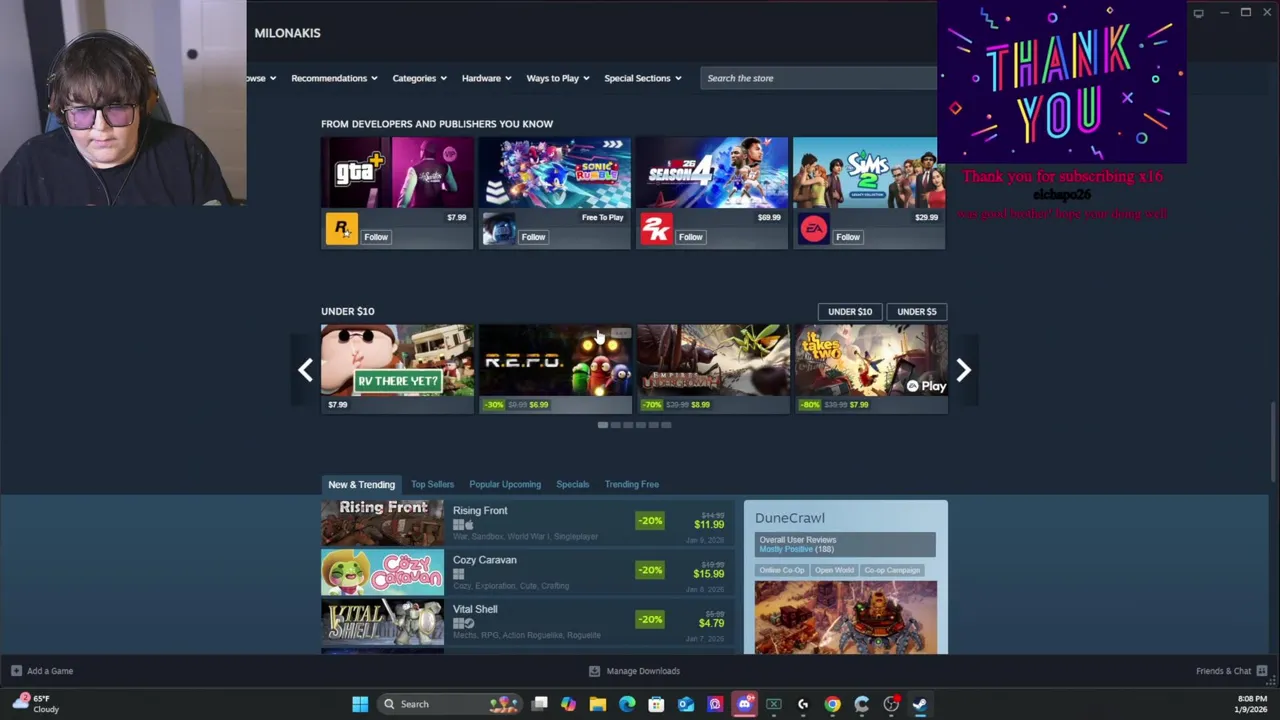Switch to the Popular Upcoming tab
Image resolution: width=1280 pixels, height=720 pixels.
(505, 484)
